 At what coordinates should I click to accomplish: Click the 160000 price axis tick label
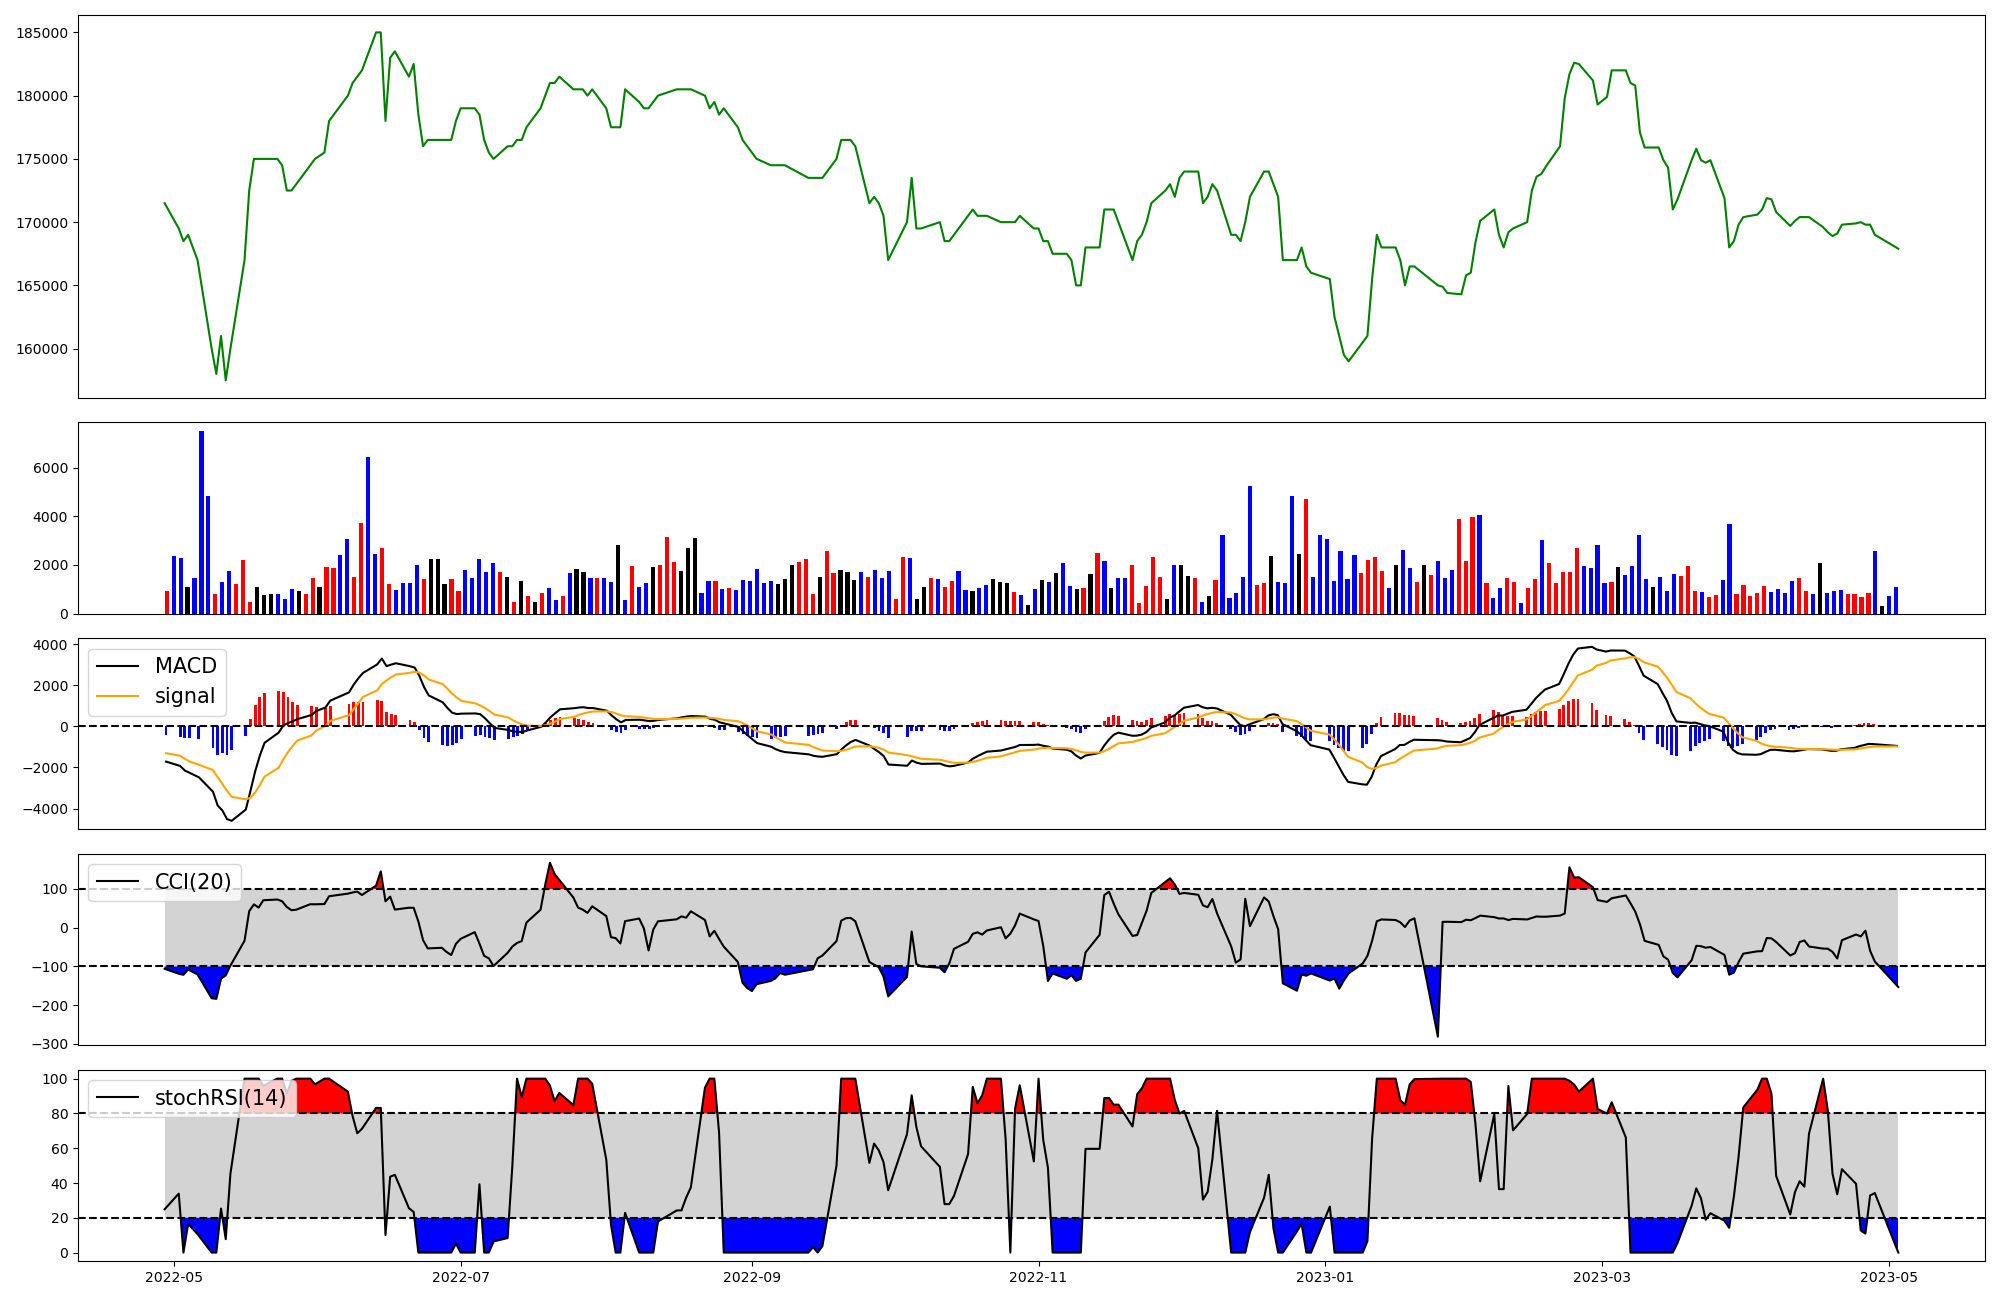(42, 349)
